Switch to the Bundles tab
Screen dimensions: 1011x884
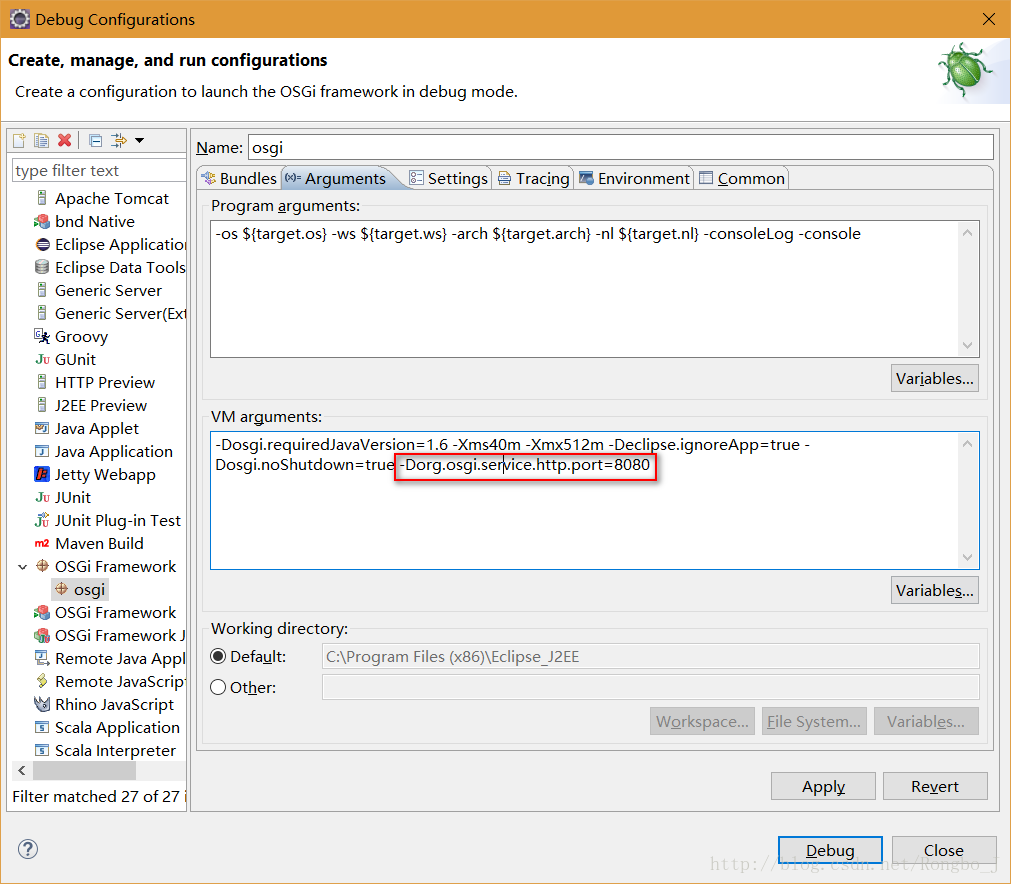(239, 179)
